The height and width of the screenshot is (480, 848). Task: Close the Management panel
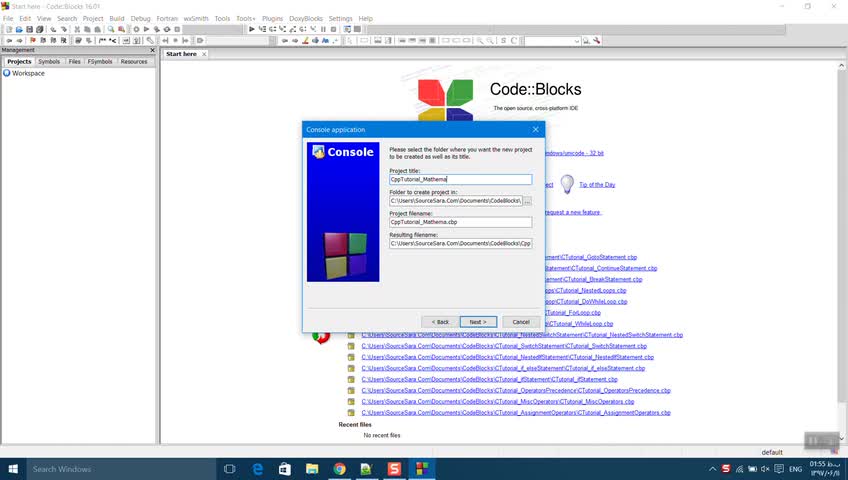152,50
